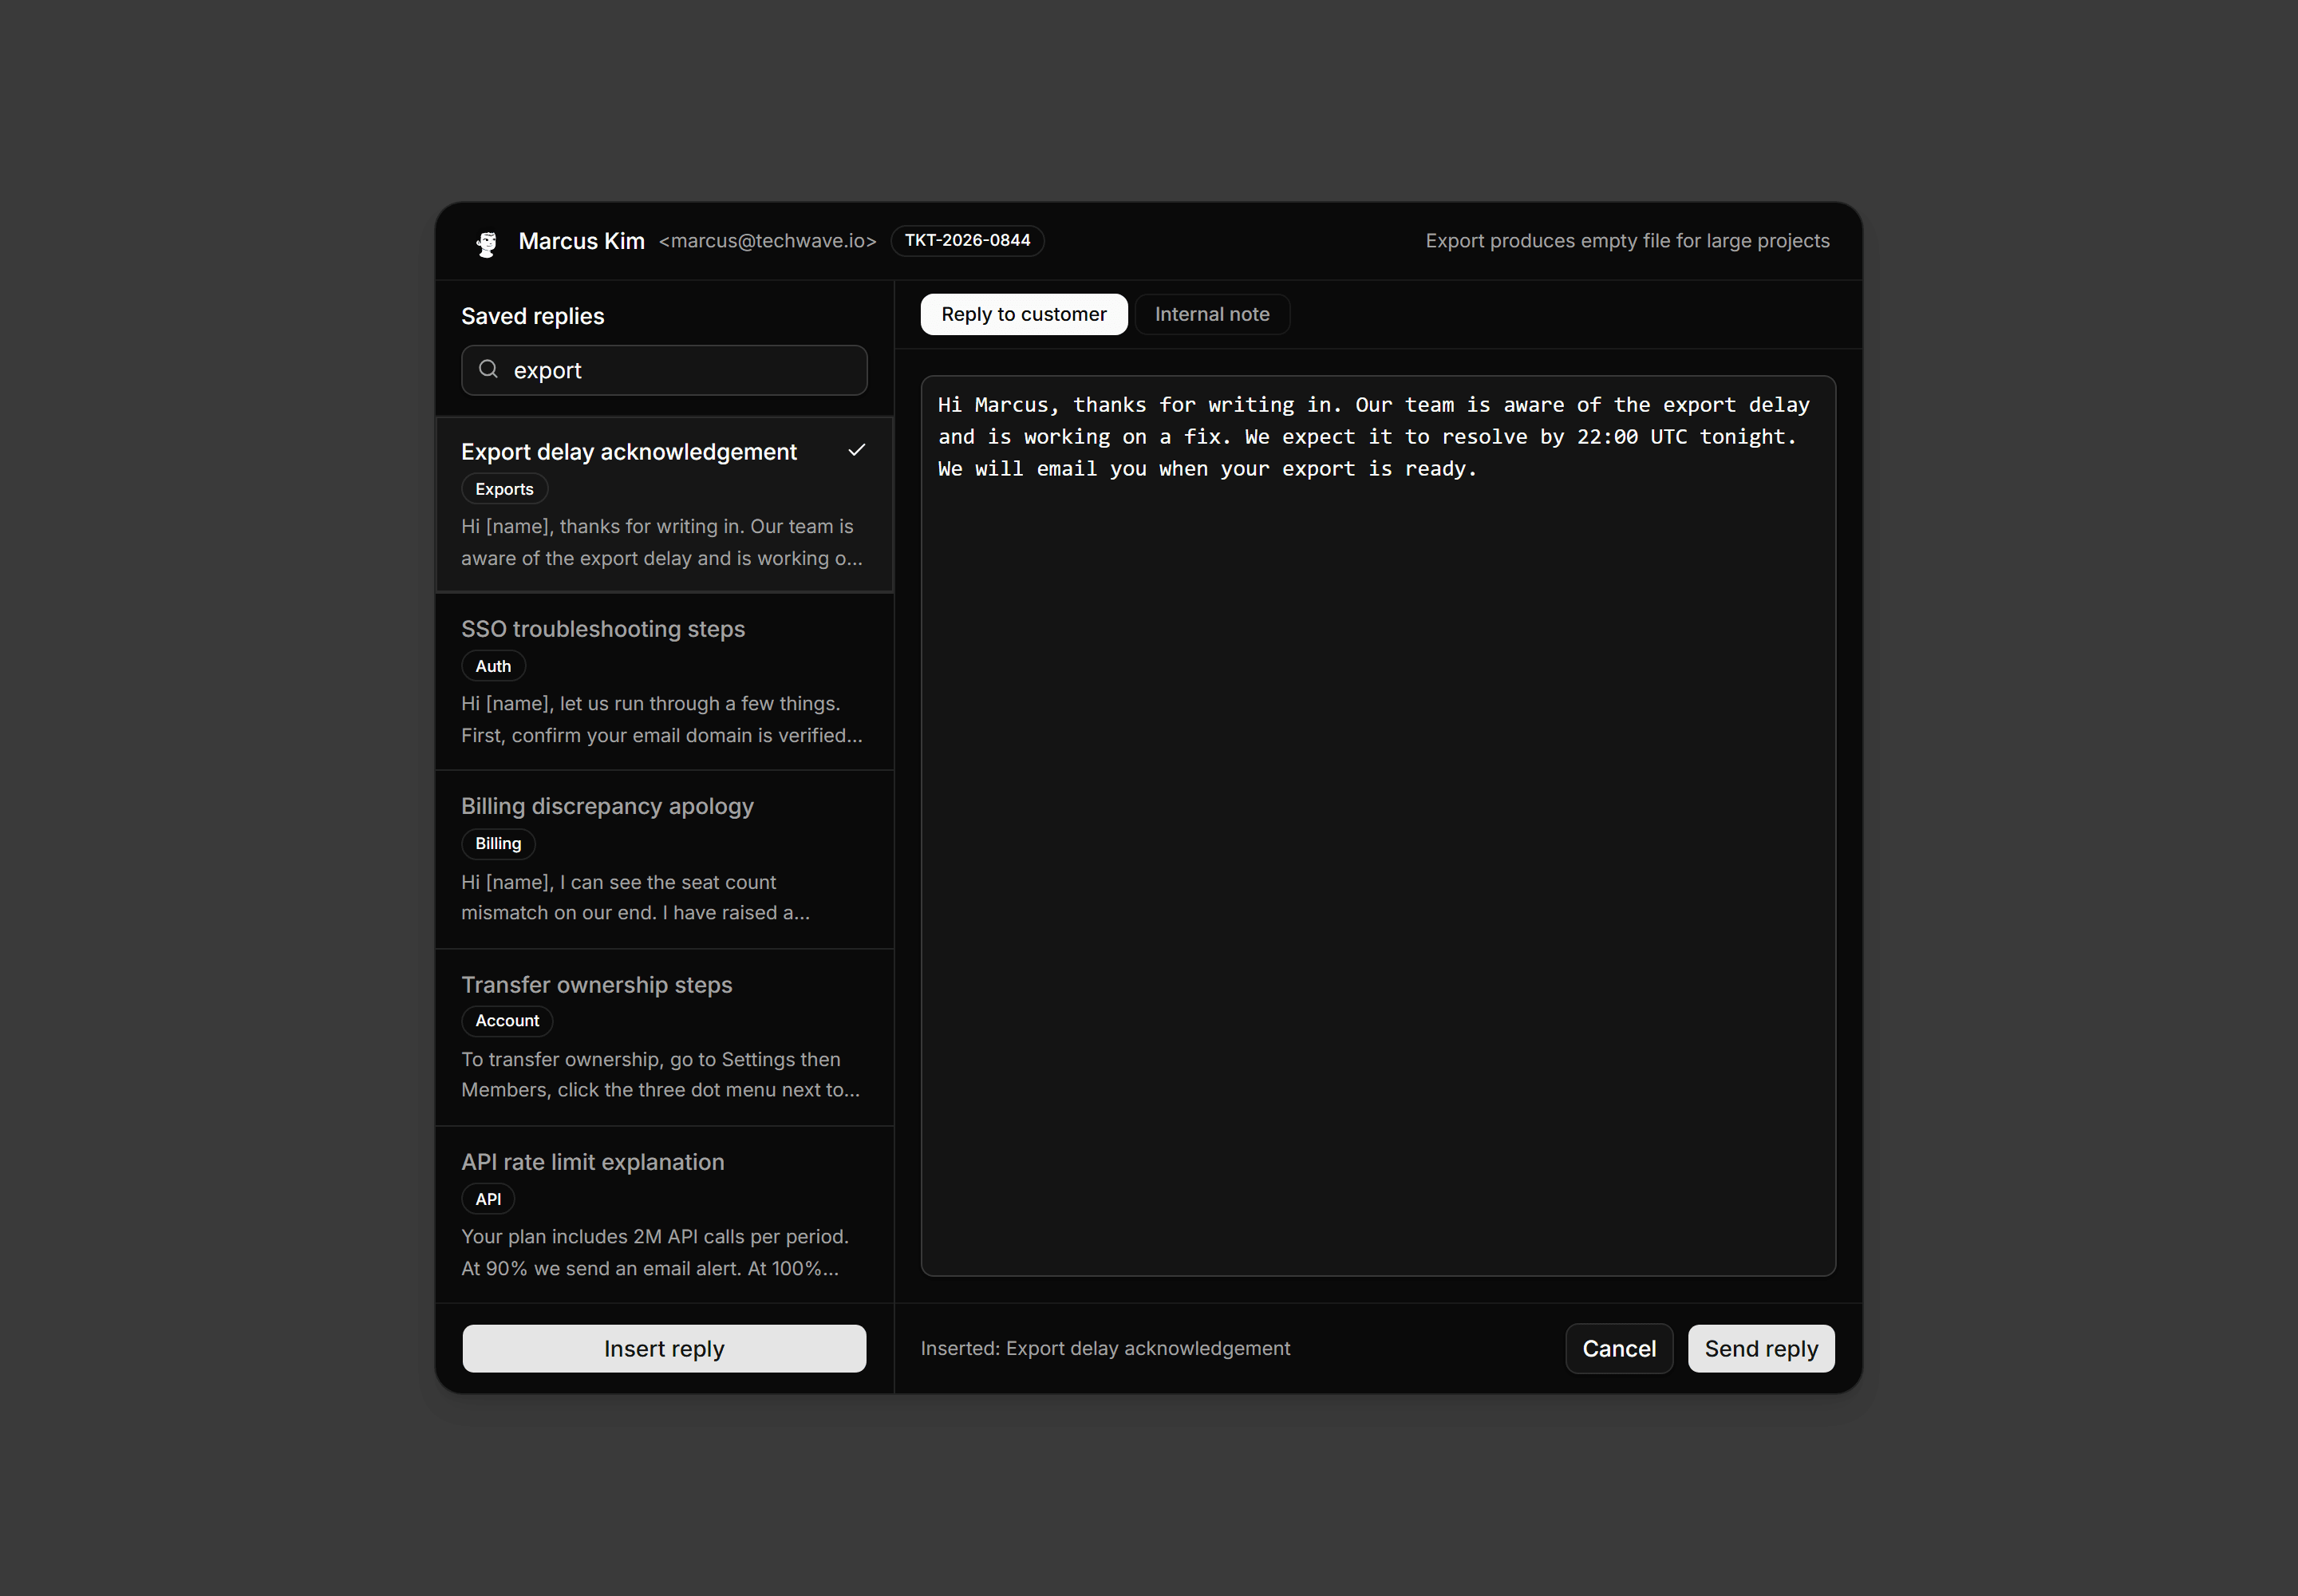Click the marcus@techwave.io email address
This screenshot has height=1596, width=2298.
click(x=767, y=241)
